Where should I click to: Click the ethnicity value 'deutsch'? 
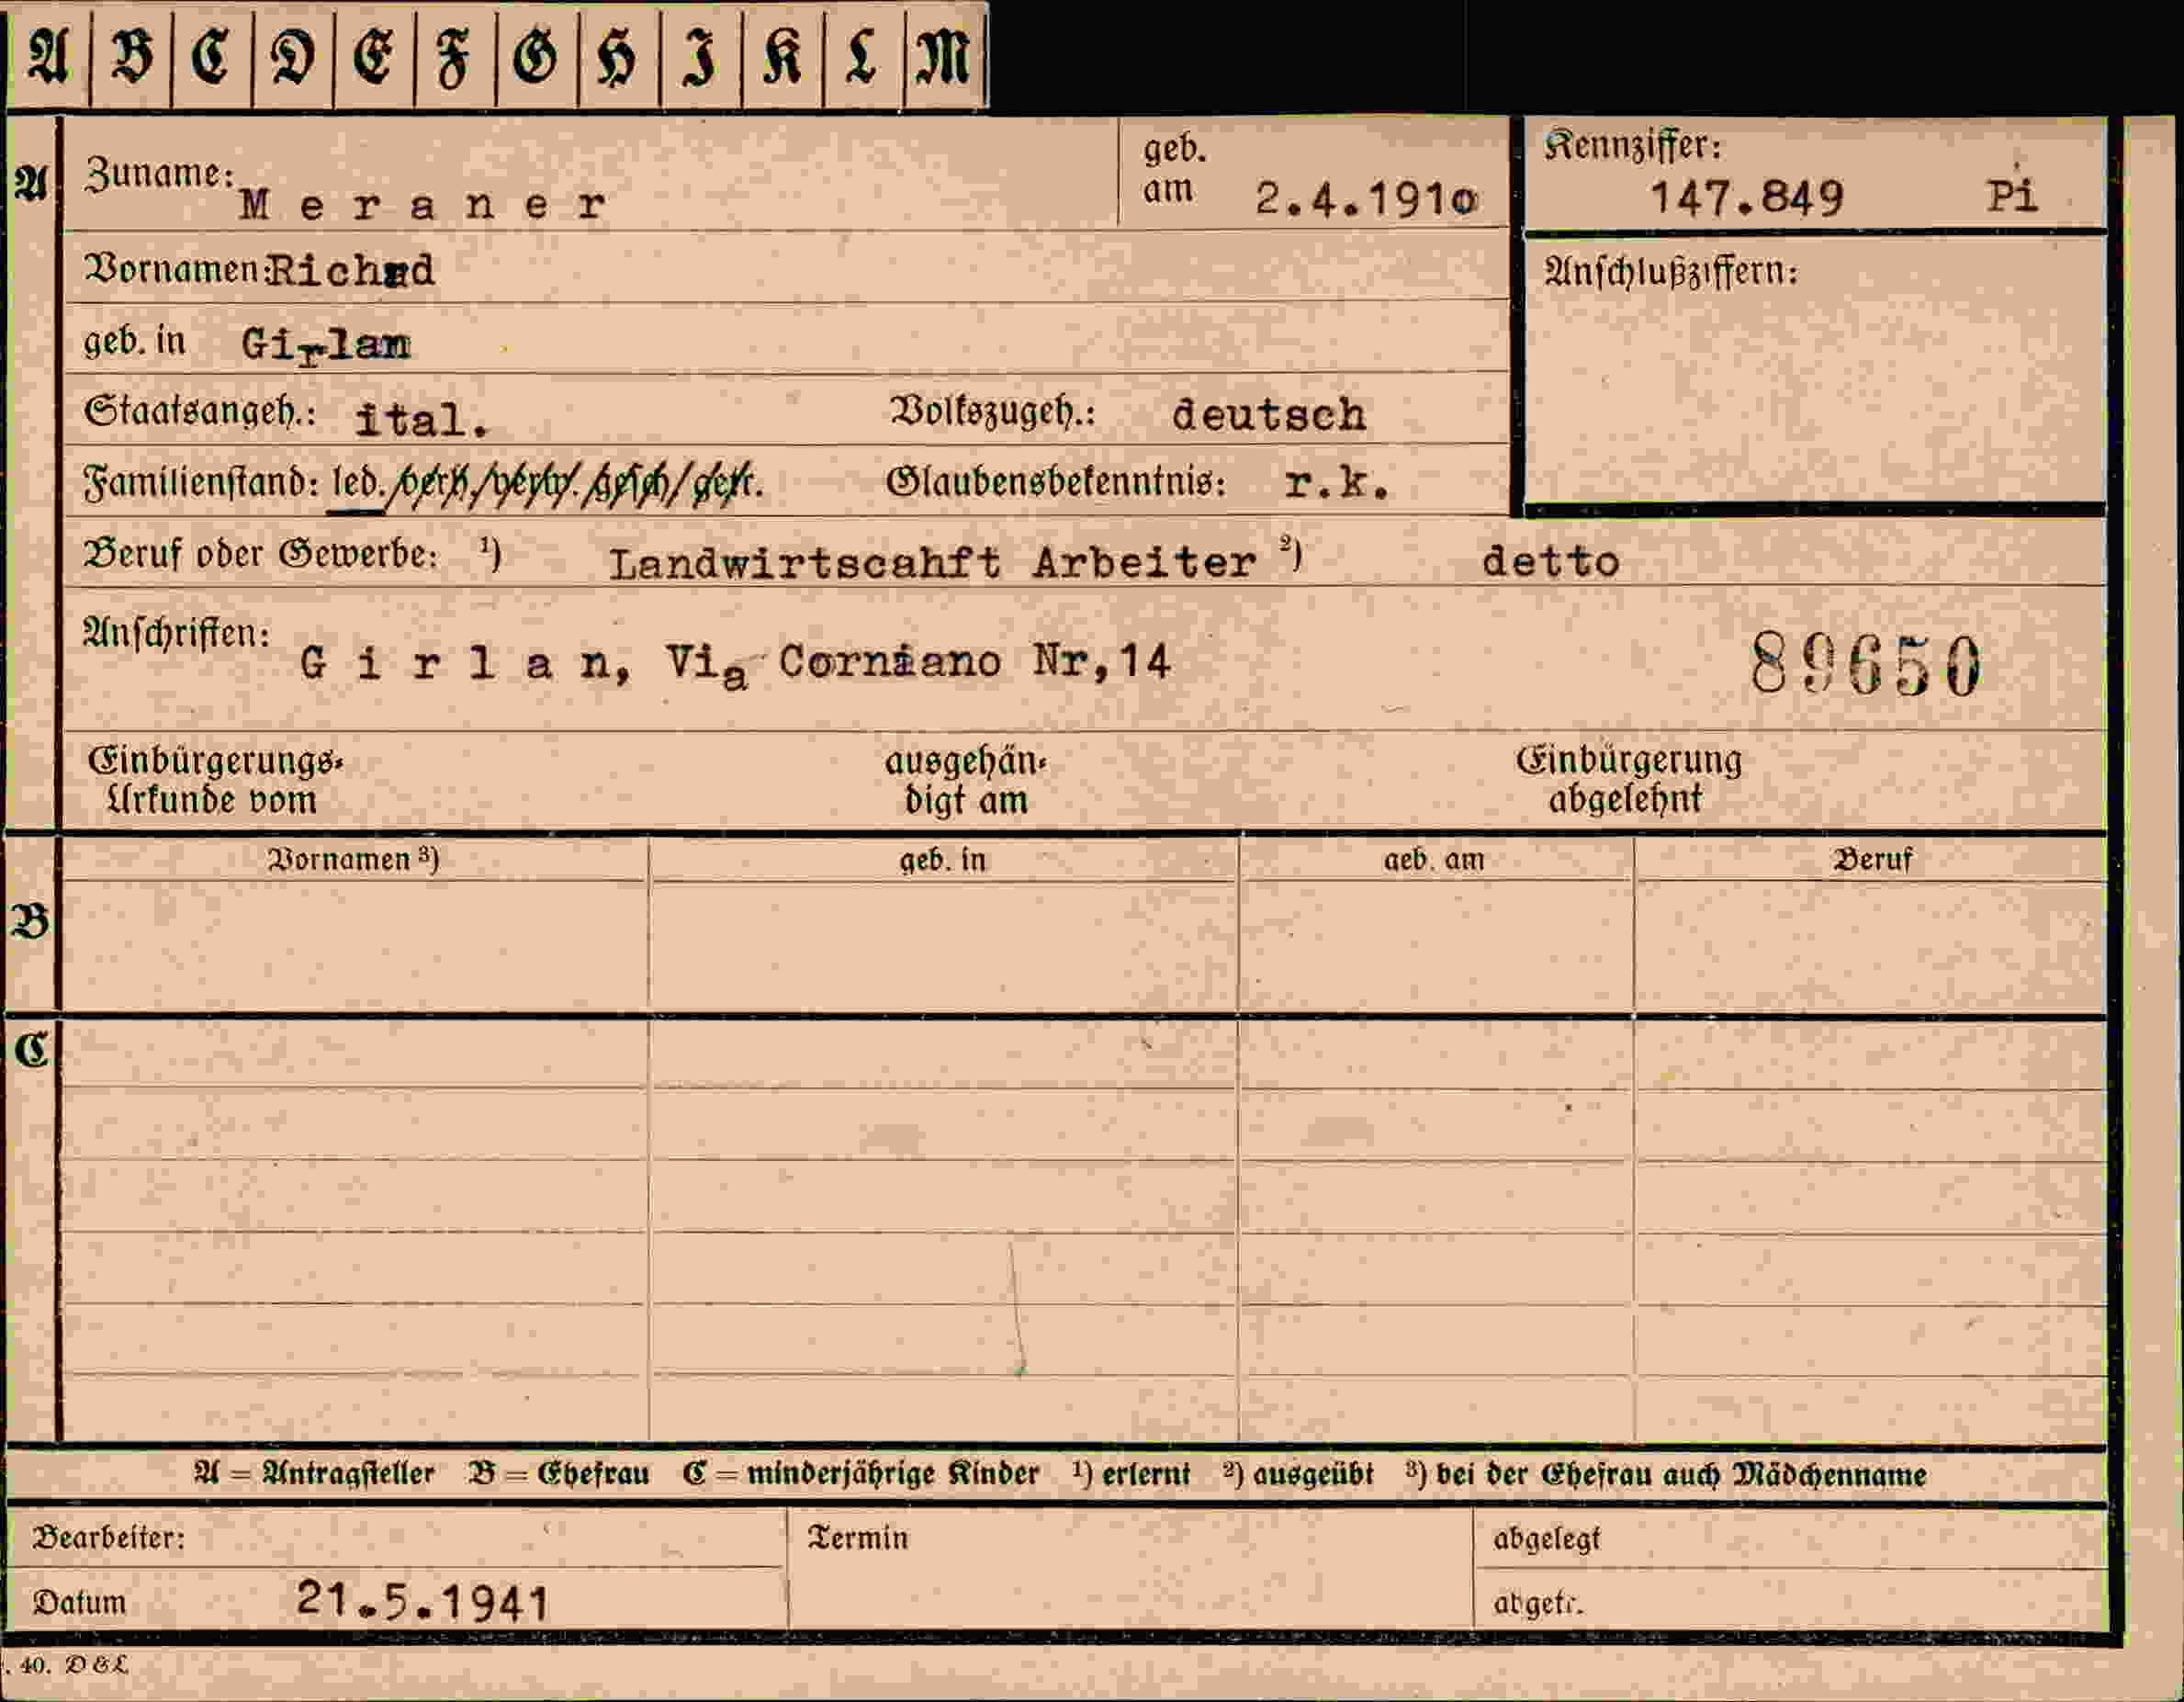click(x=1268, y=414)
